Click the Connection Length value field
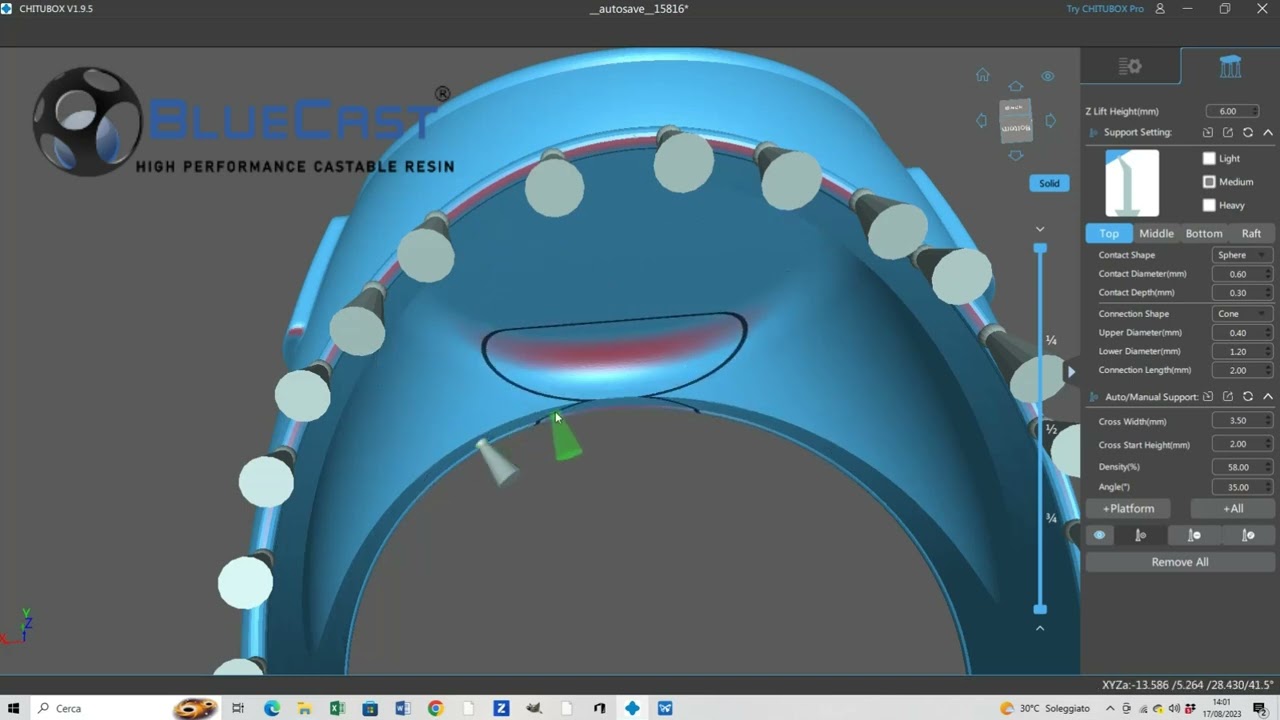Screen dimensions: 1280x720 (x=1241, y=370)
